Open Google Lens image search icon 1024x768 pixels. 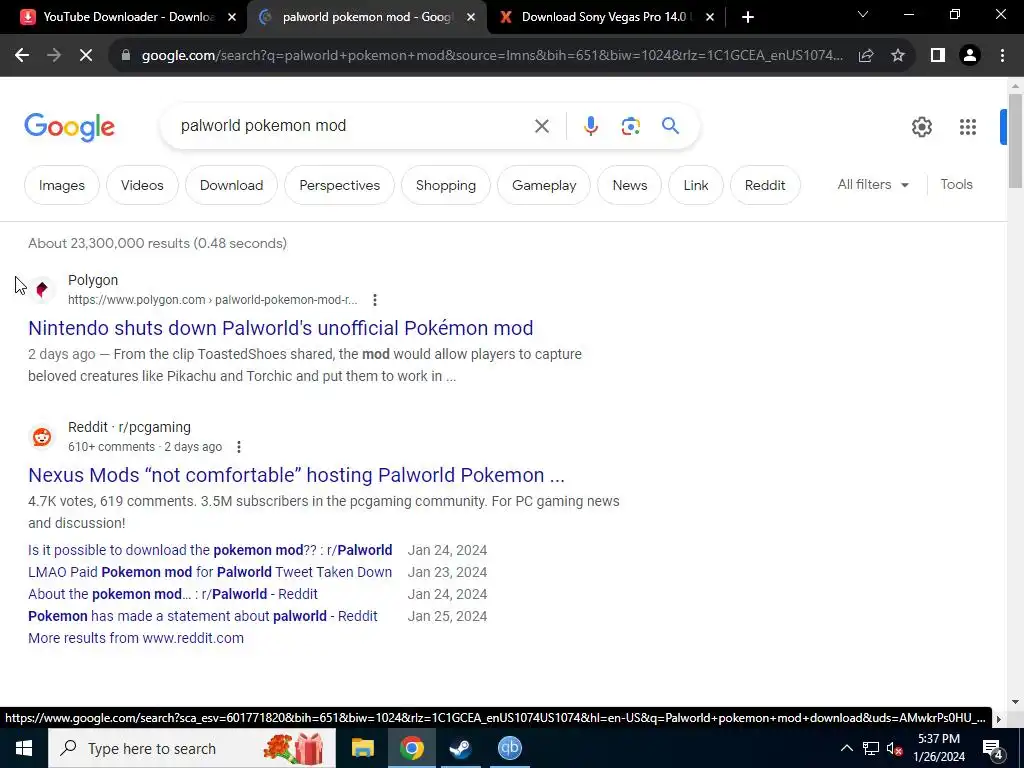(630, 126)
